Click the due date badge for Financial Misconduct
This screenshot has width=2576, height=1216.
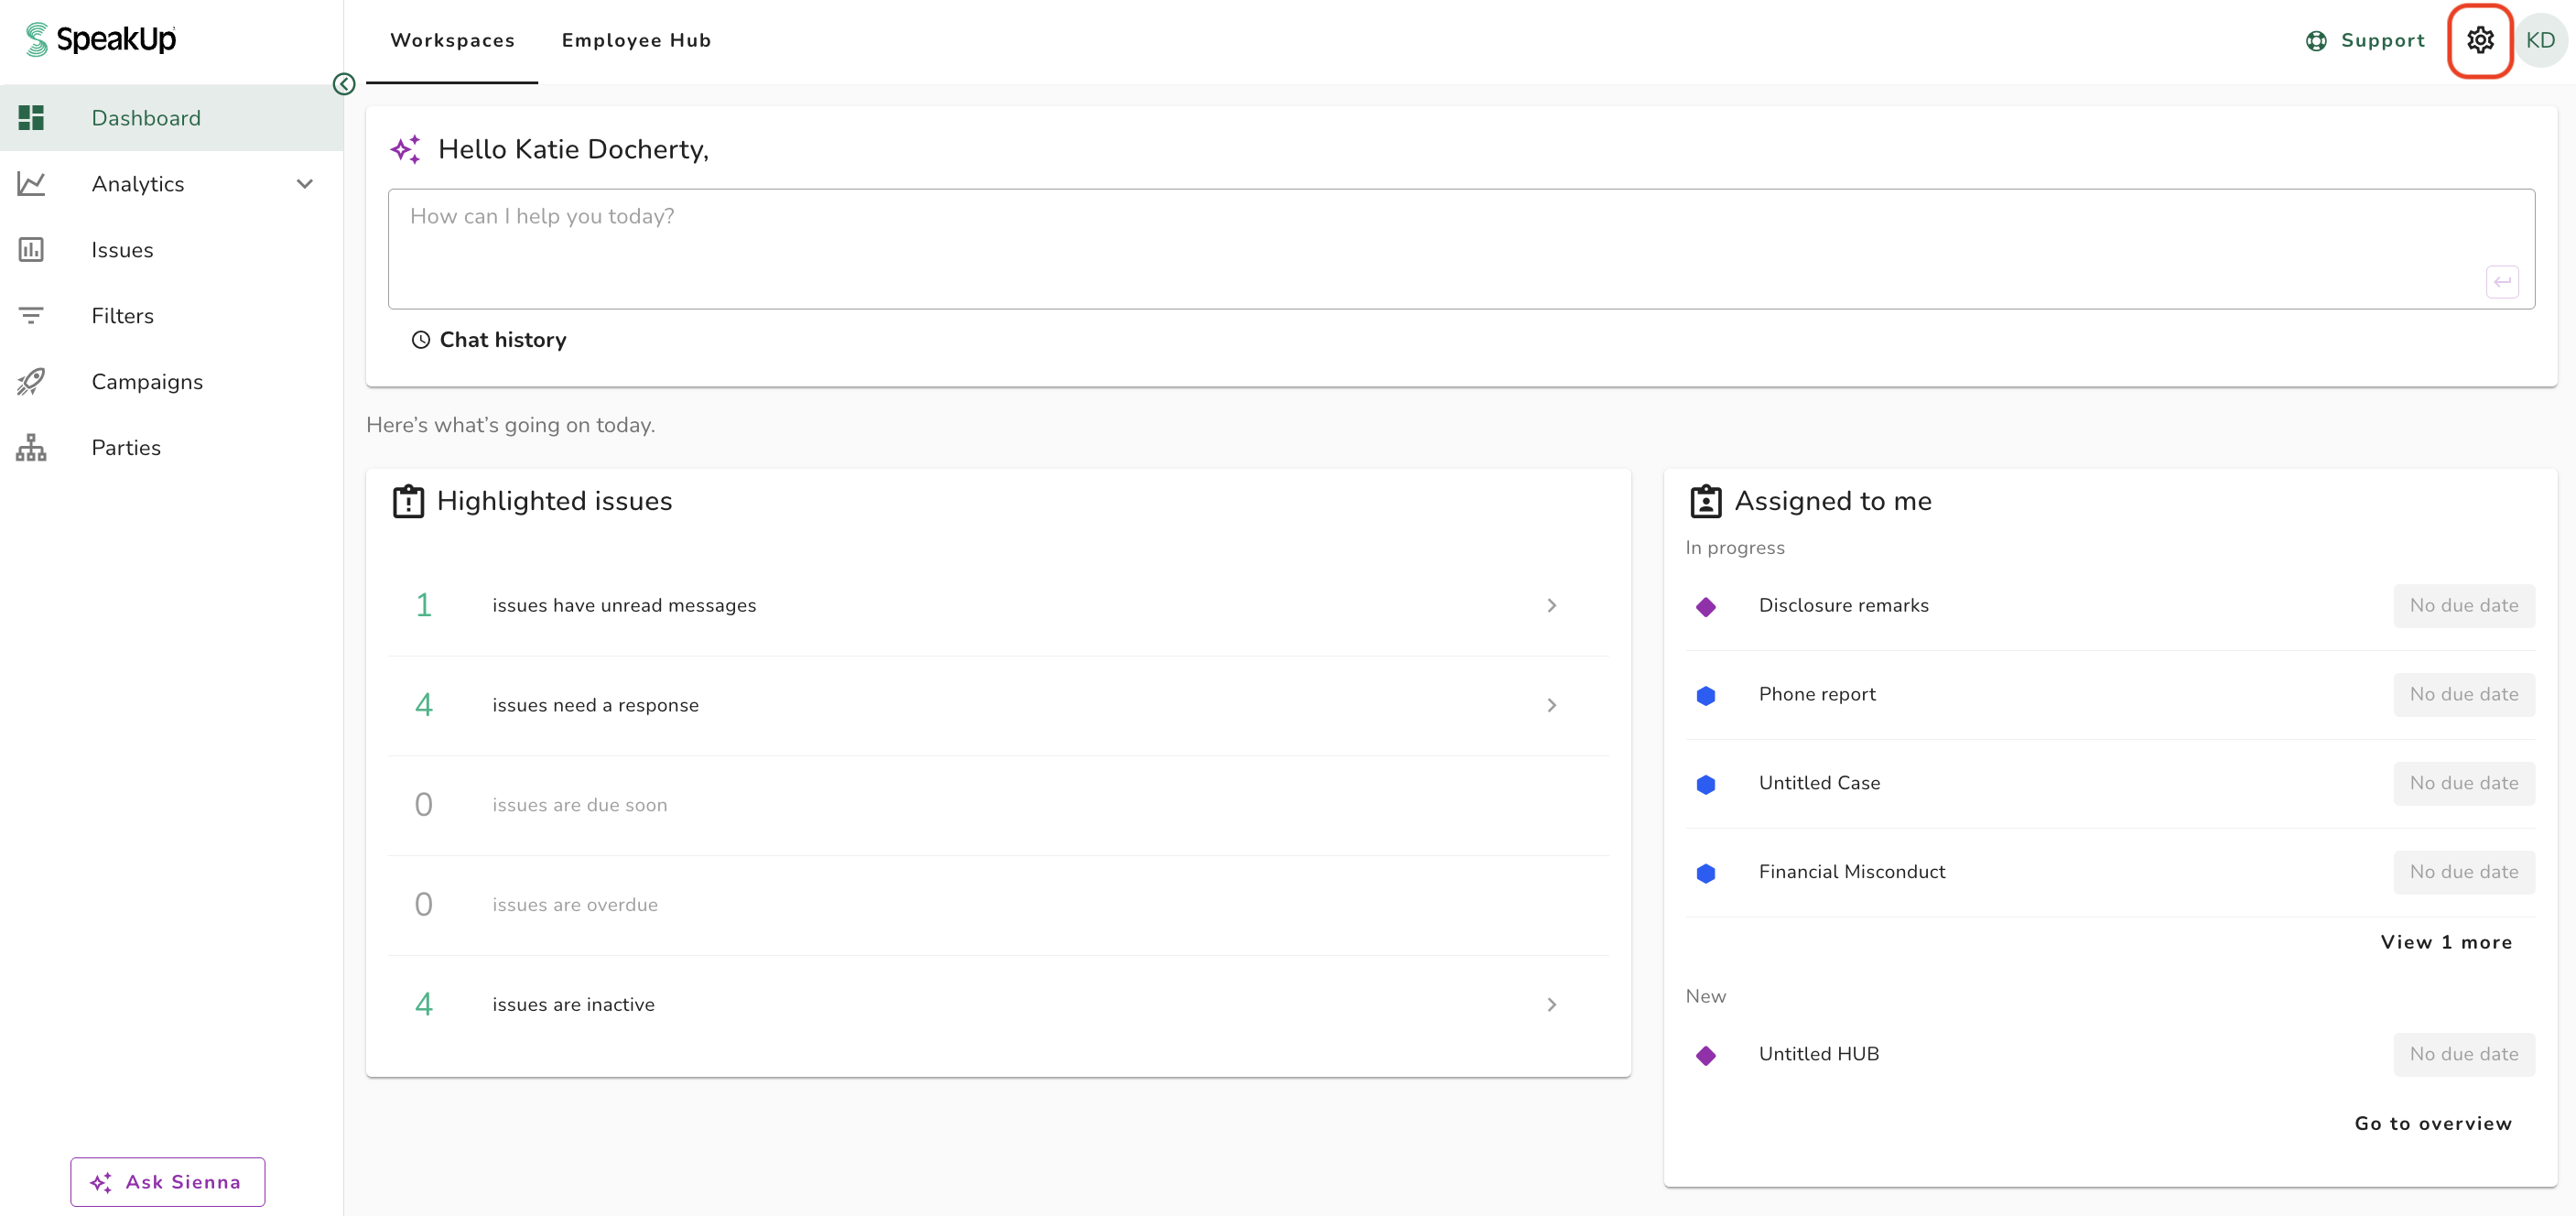click(2464, 872)
